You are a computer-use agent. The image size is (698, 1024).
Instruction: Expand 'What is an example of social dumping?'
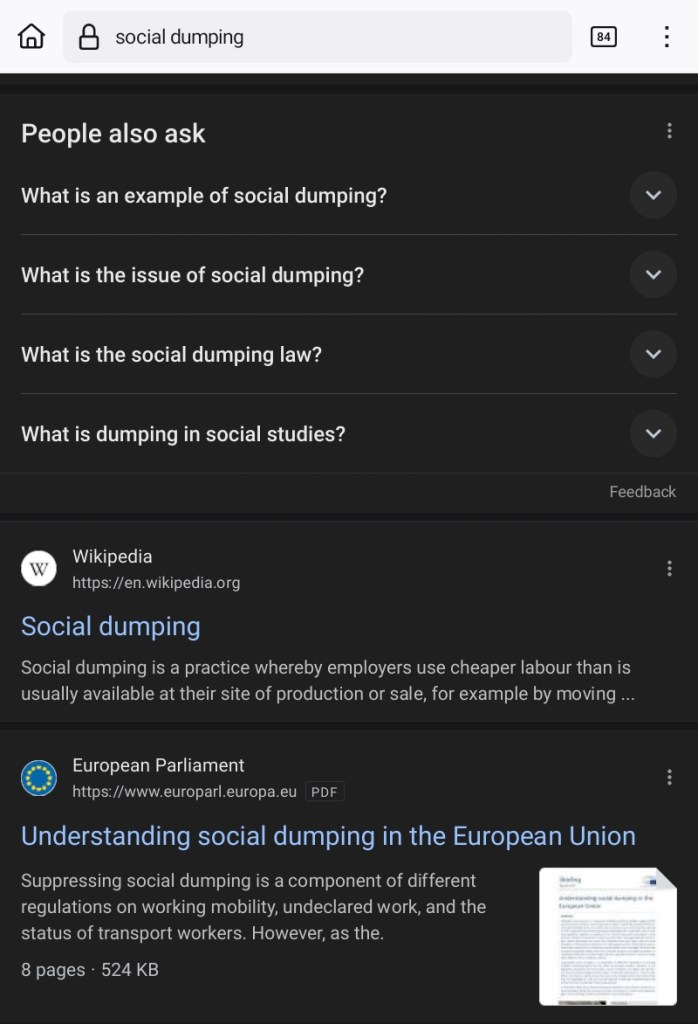pyautogui.click(x=653, y=196)
